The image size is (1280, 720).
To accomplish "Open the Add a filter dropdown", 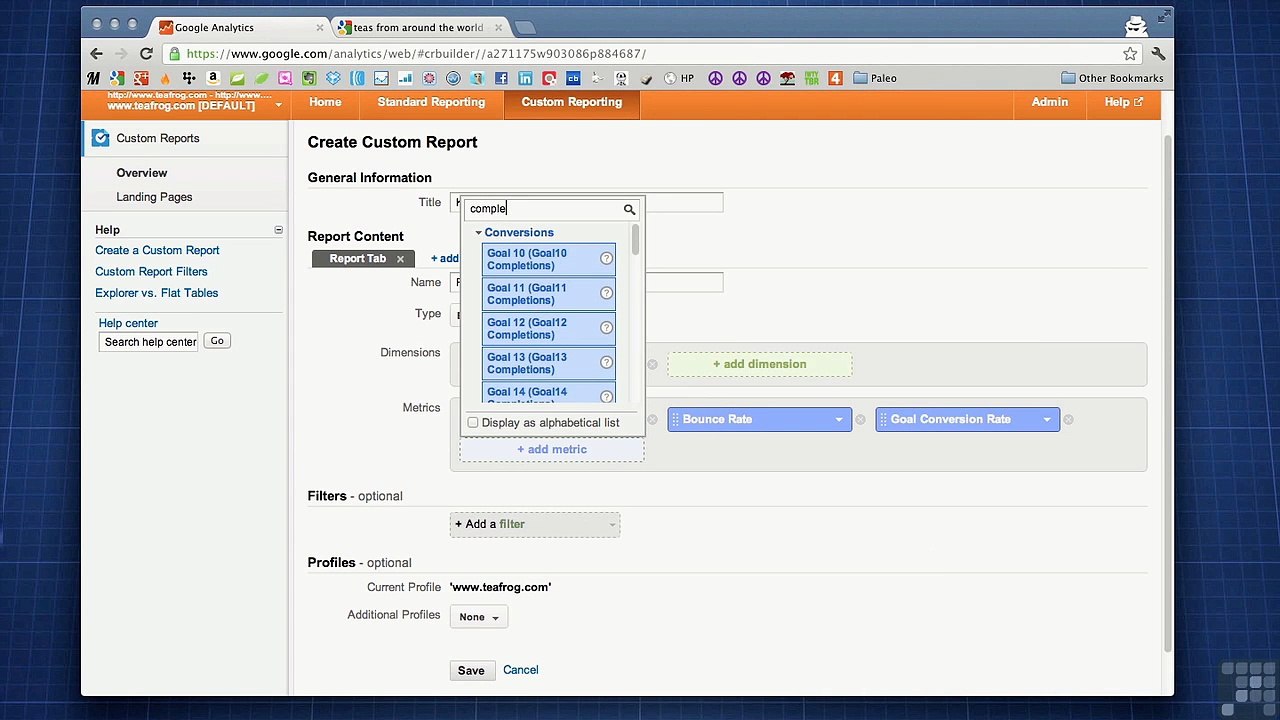I will 535,524.
